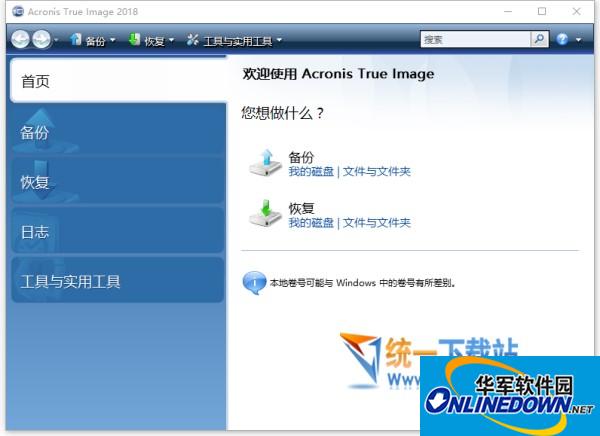600x436 pixels.
Task: Click the 备份 toolbar menu label
Action: tap(95, 41)
